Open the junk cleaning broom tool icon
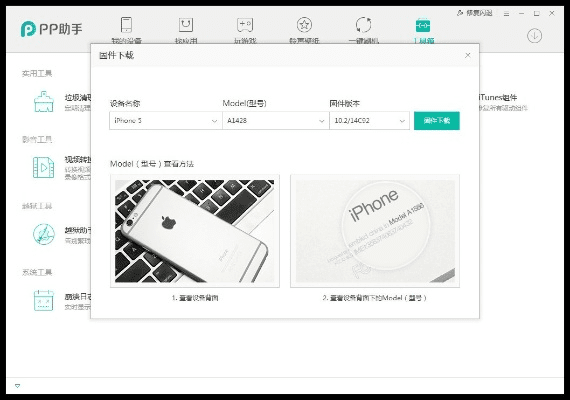The height and width of the screenshot is (400, 570). (x=44, y=101)
